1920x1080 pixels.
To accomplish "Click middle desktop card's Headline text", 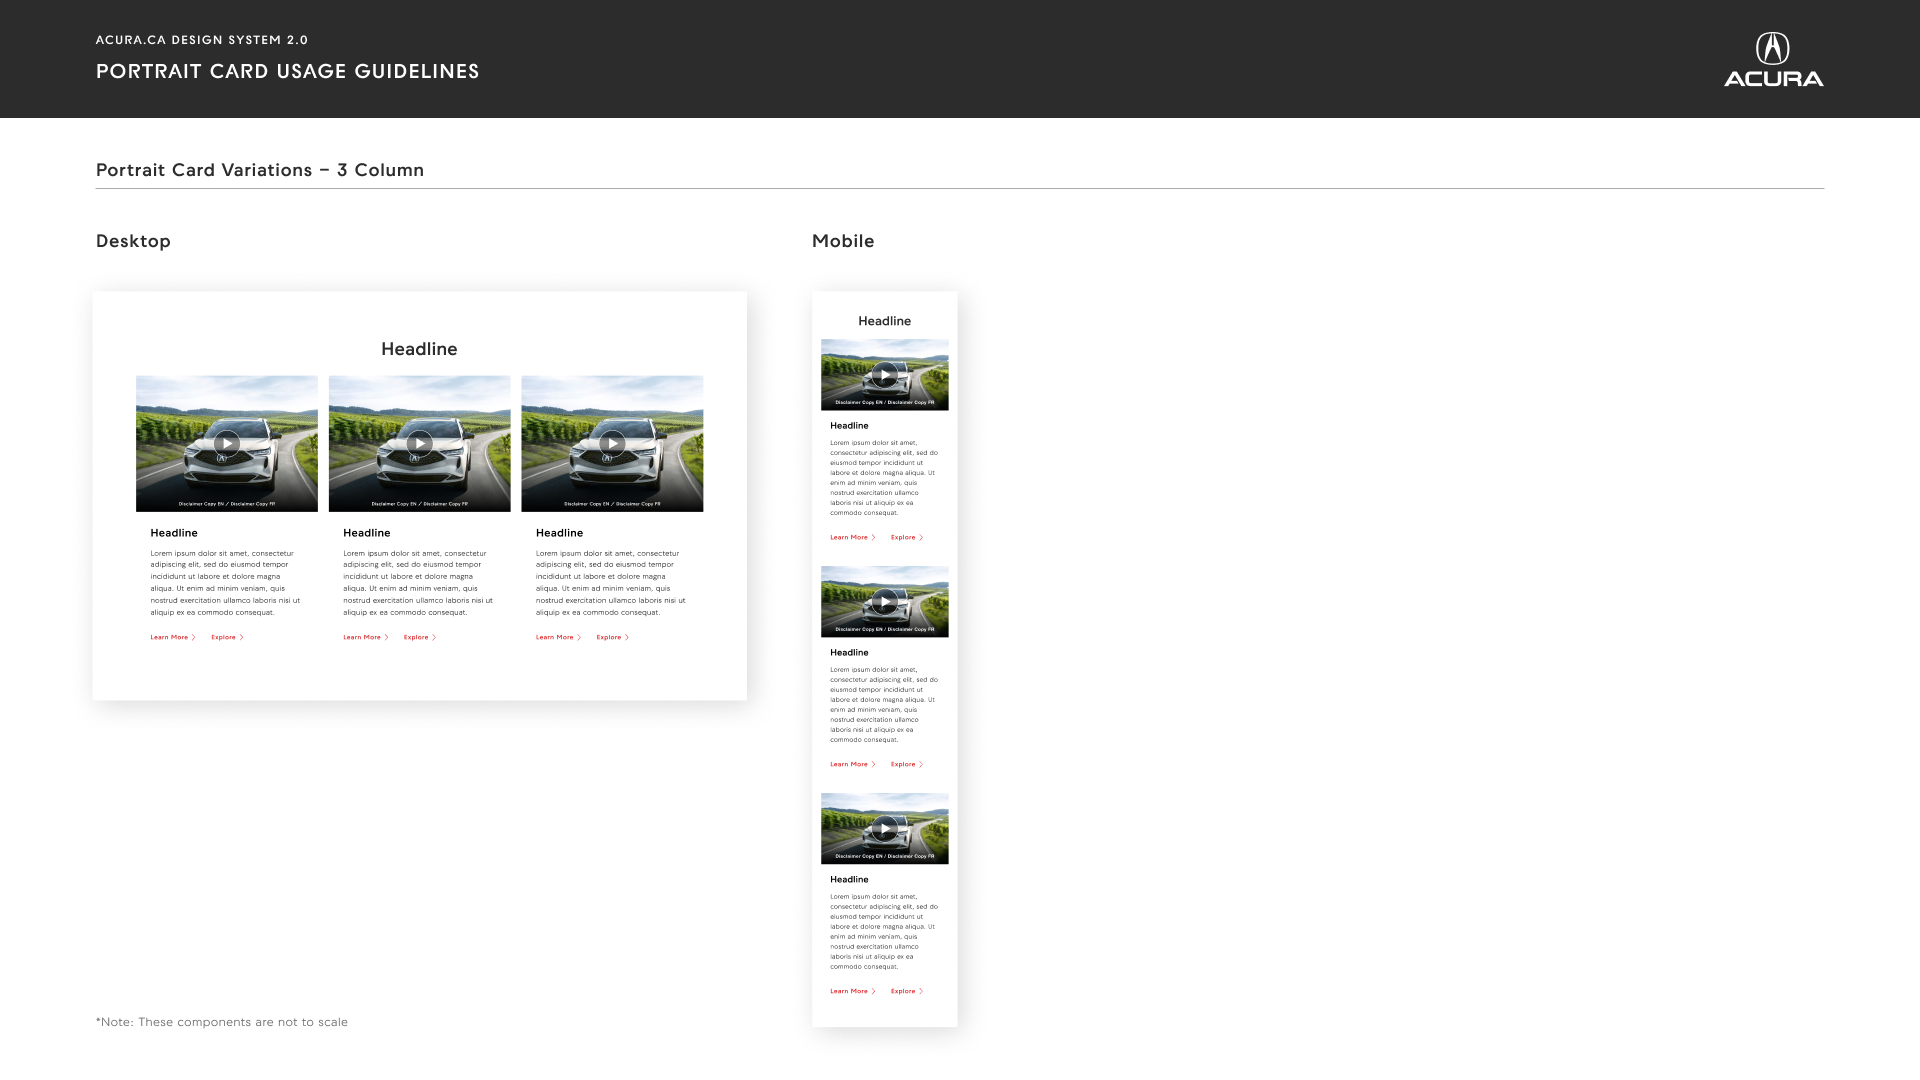I will tap(367, 533).
